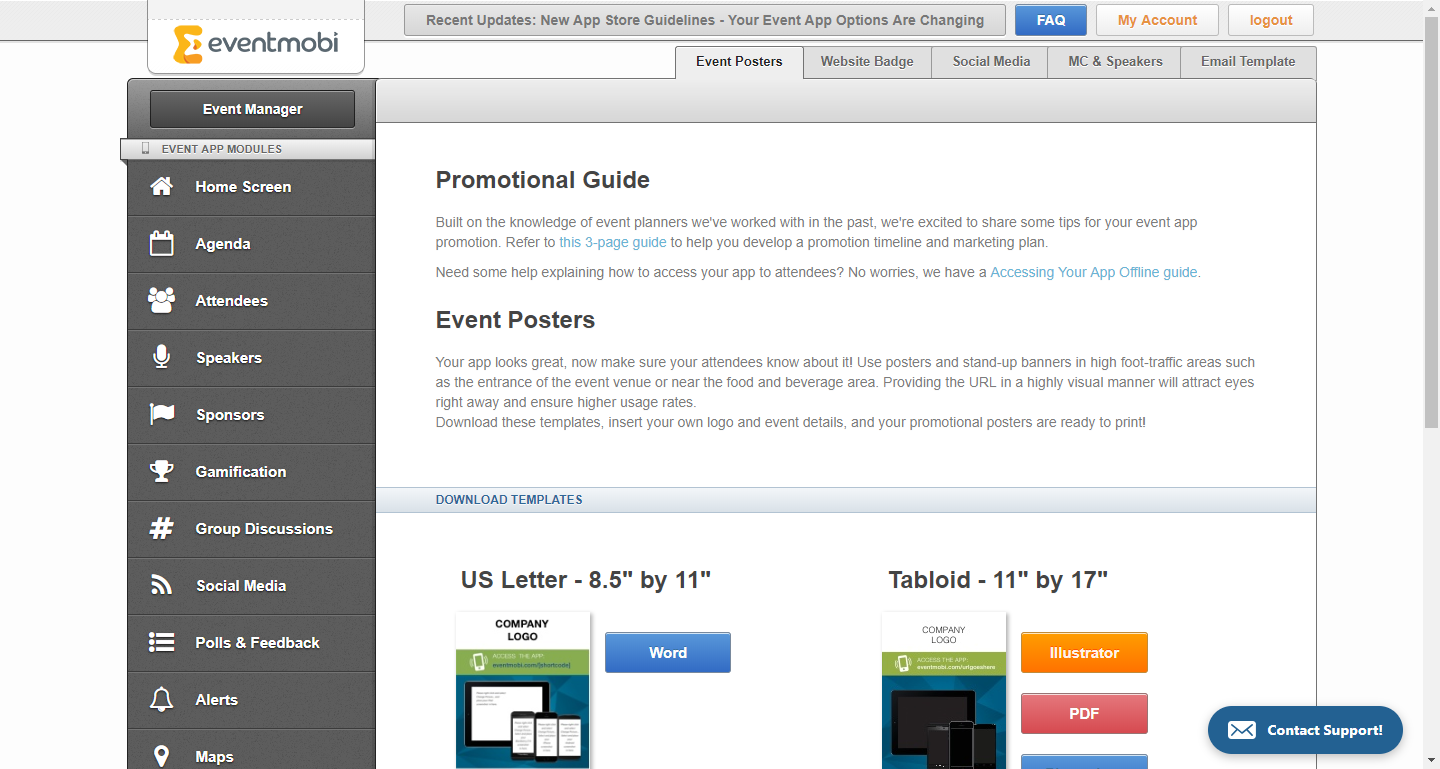Go to the MC & Speakers tab

pos(1115,62)
